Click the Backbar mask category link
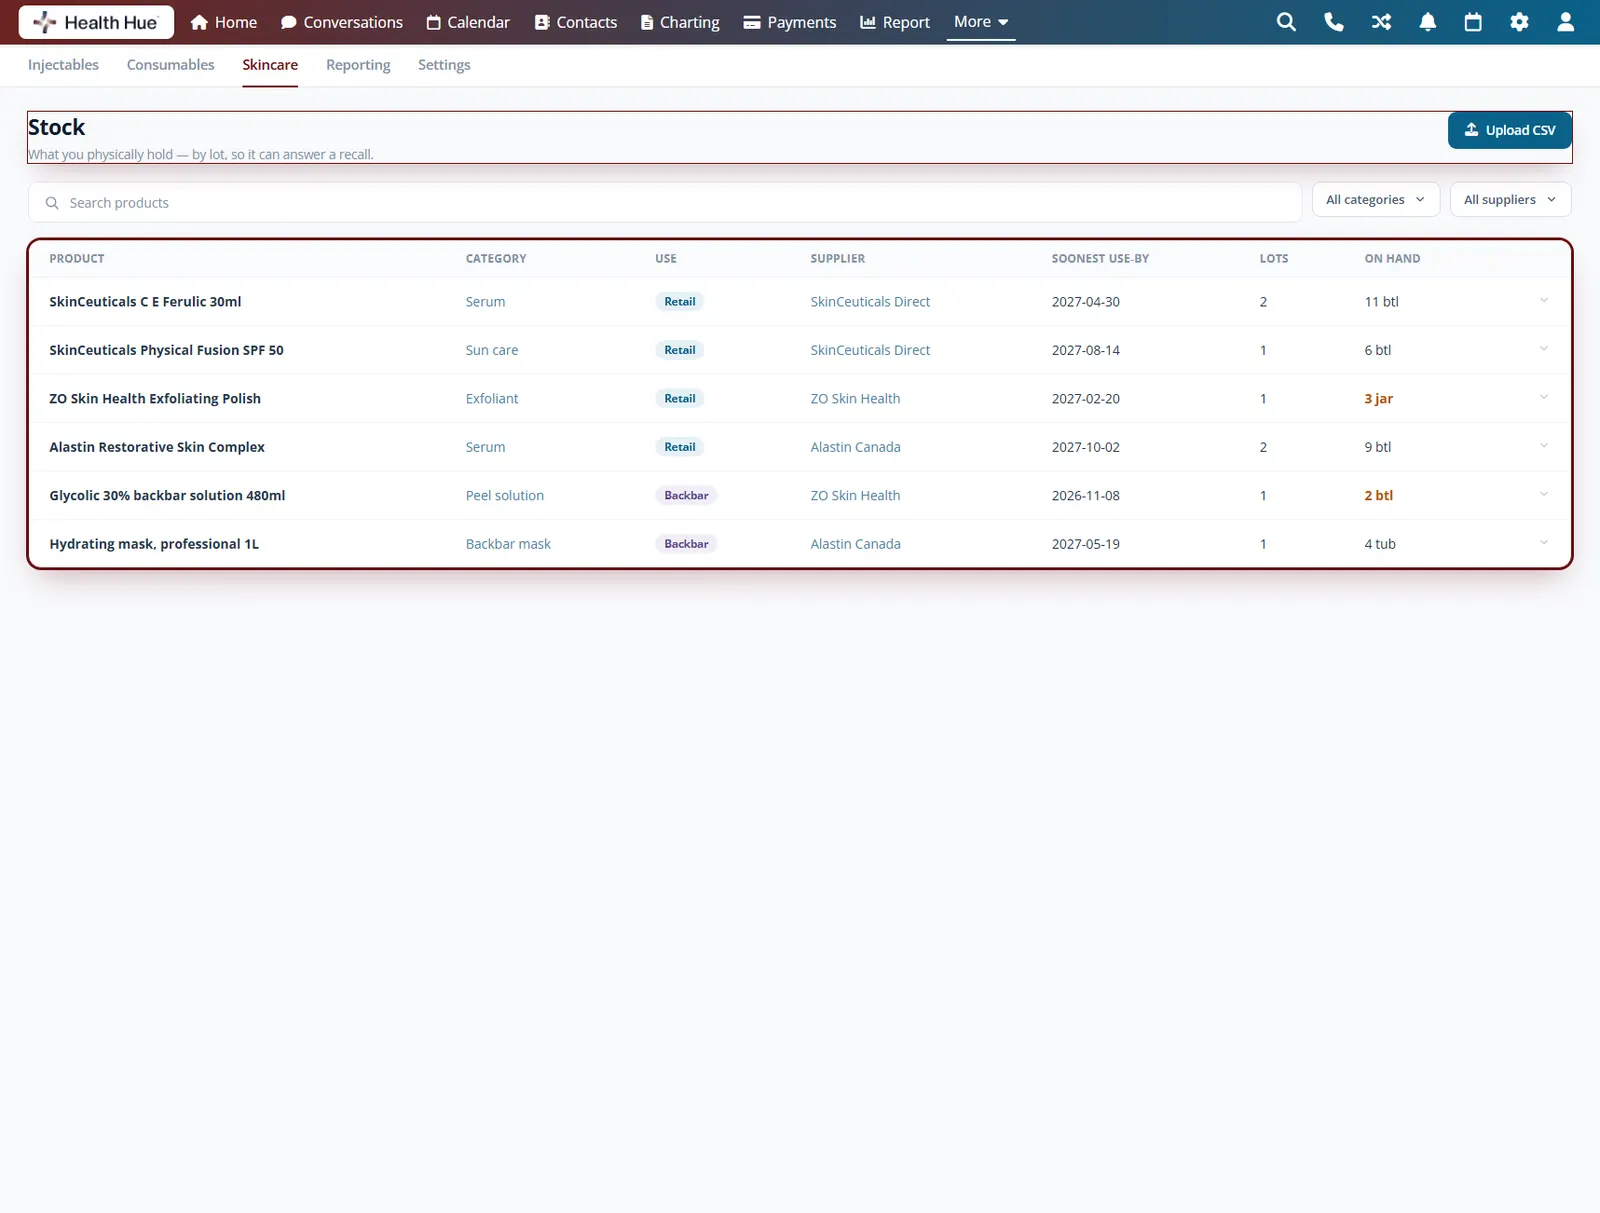This screenshot has height=1213, width=1600. pyautogui.click(x=508, y=544)
